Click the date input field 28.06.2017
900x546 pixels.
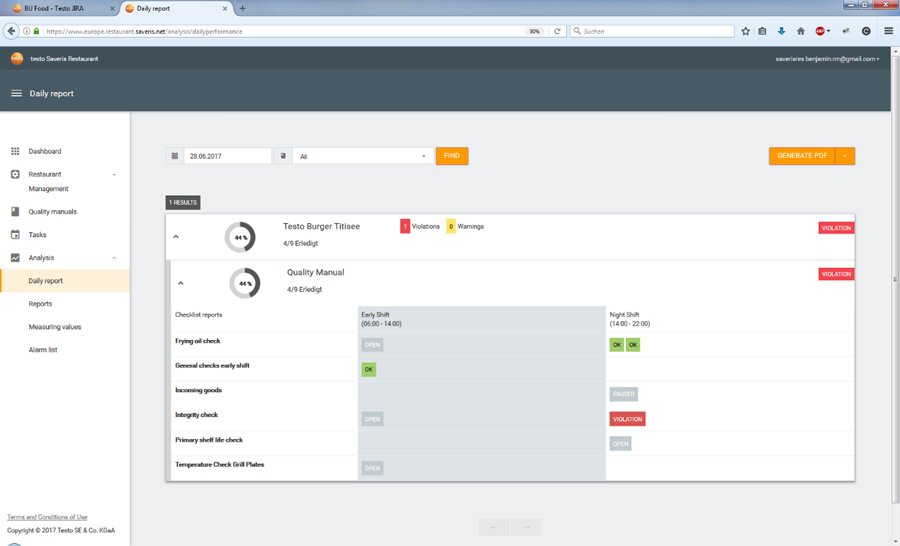pos(227,156)
